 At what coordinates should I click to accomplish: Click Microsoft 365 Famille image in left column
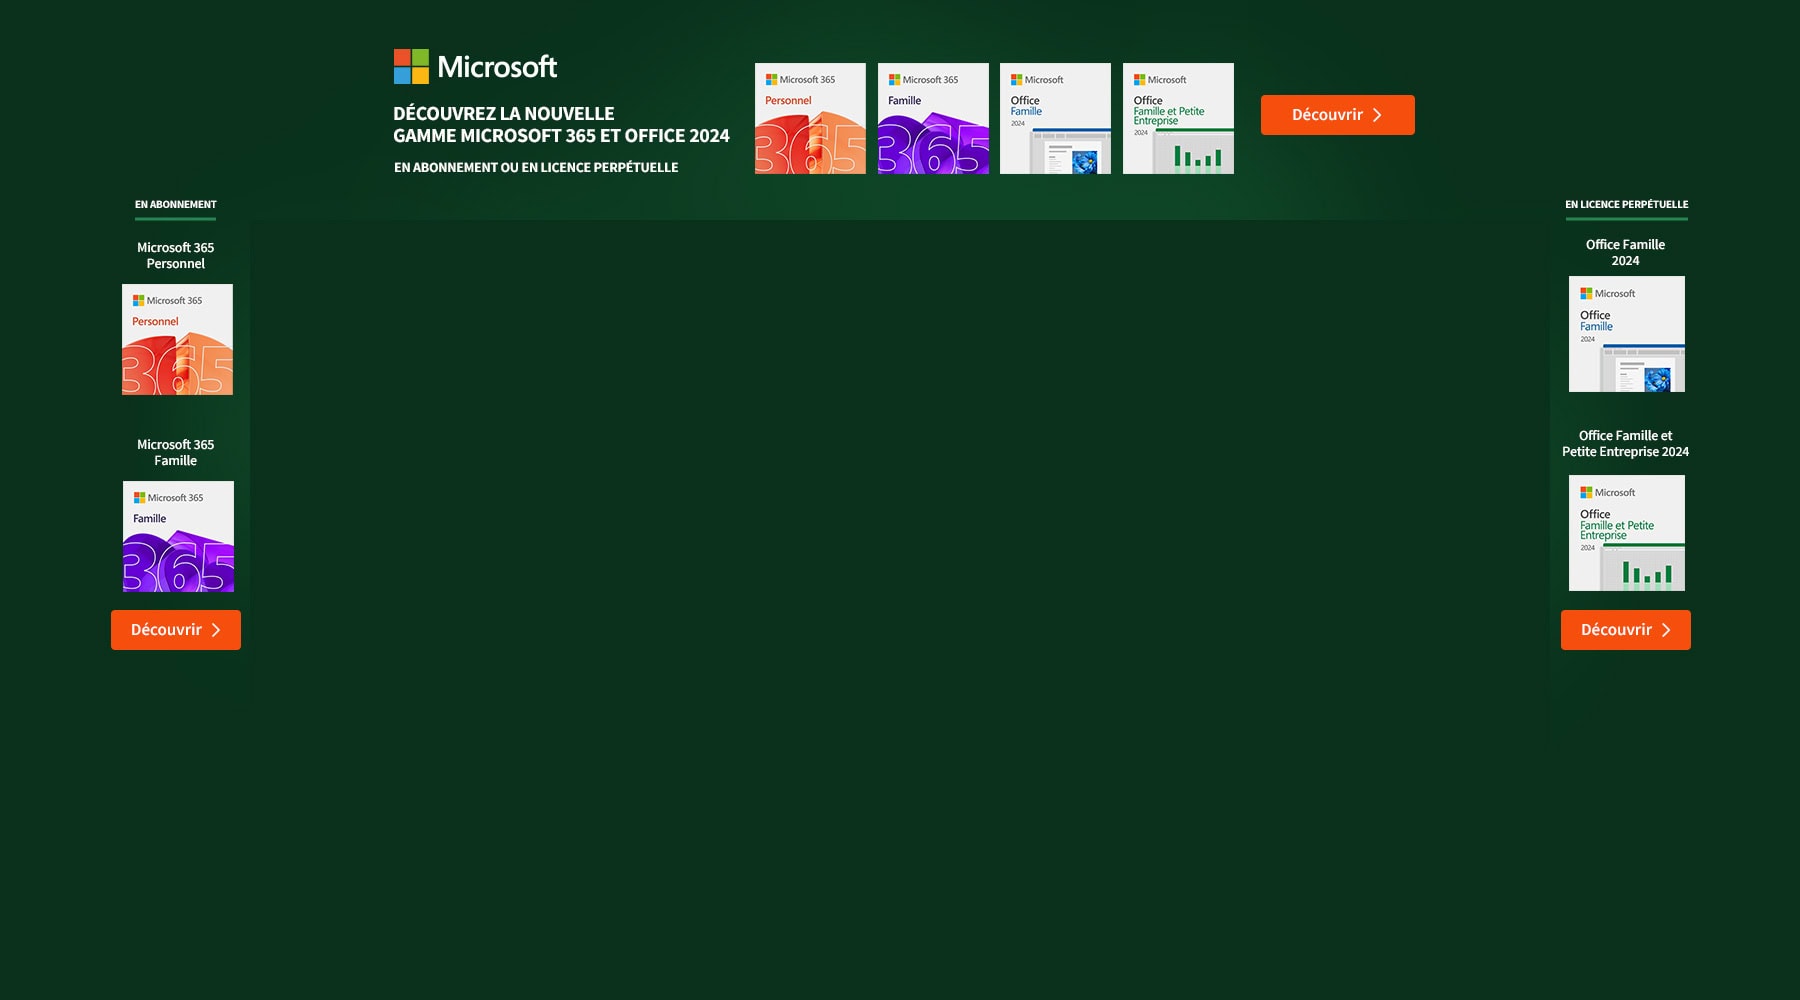click(178, 537)
